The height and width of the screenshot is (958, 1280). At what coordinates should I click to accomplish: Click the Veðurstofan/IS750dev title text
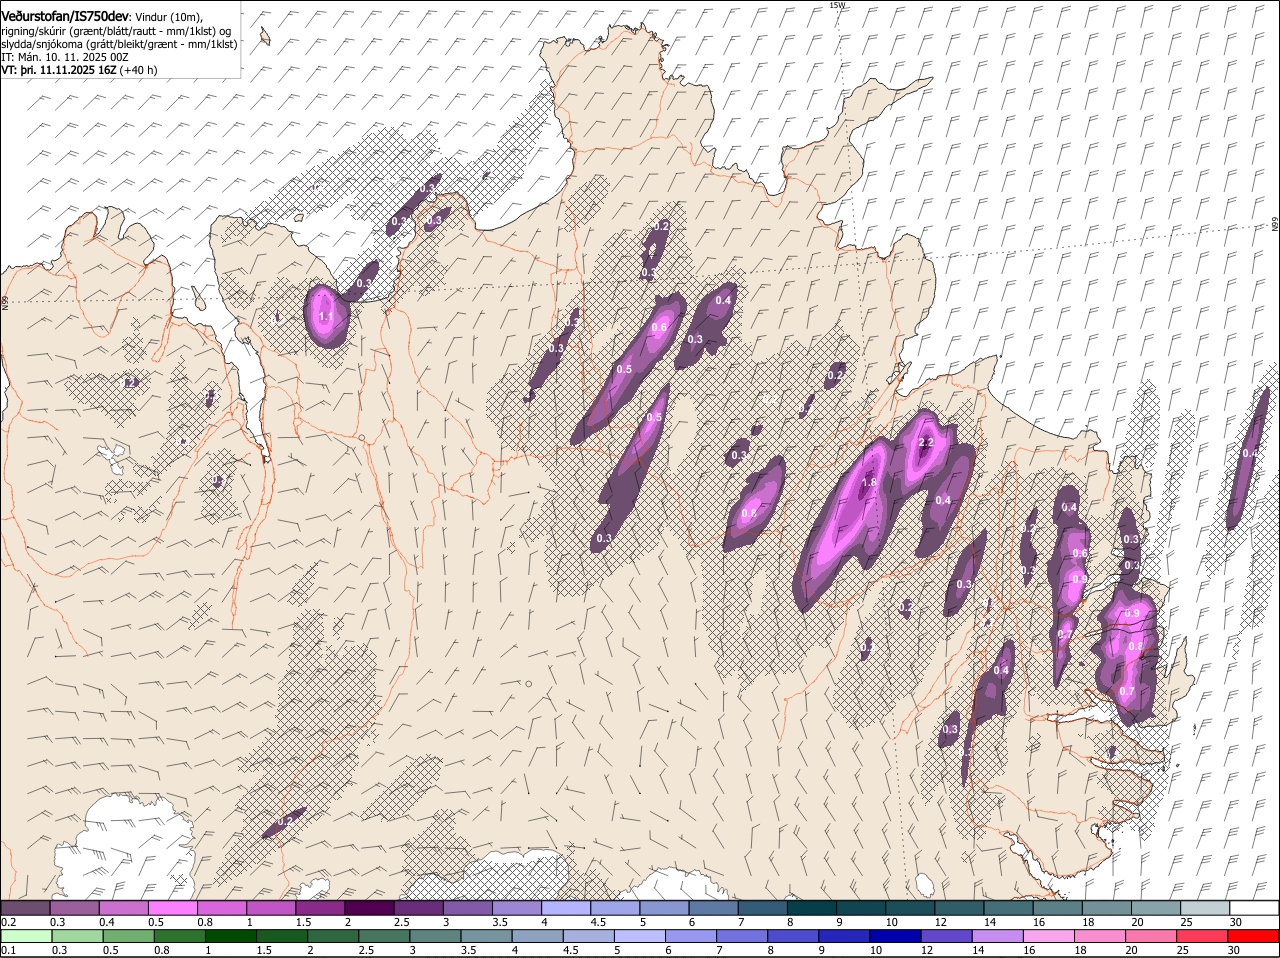(65, 17)
